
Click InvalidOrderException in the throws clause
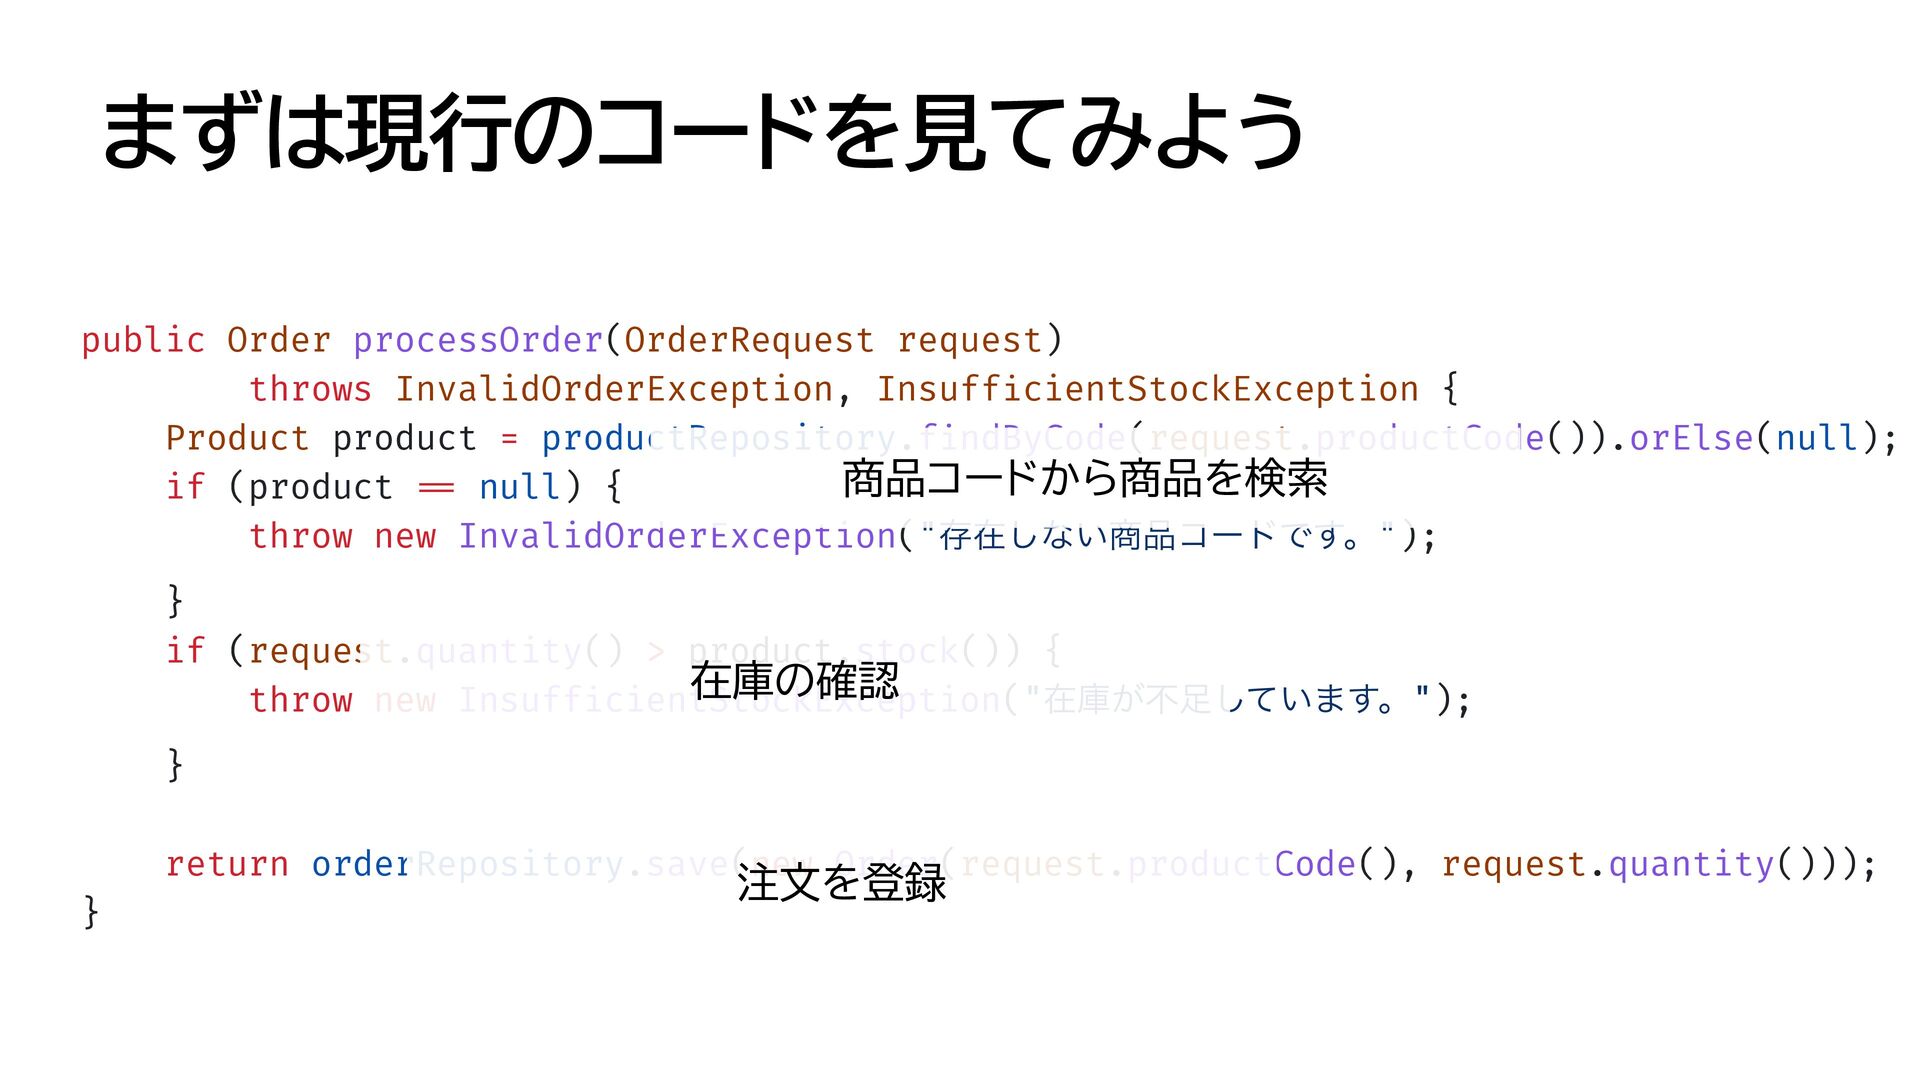(614, 389)
